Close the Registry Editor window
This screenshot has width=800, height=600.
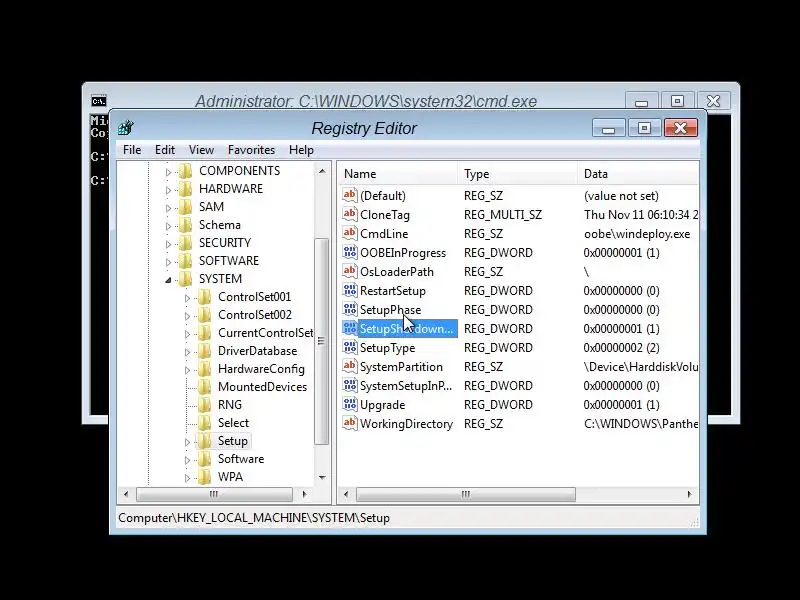click(681, 128)
